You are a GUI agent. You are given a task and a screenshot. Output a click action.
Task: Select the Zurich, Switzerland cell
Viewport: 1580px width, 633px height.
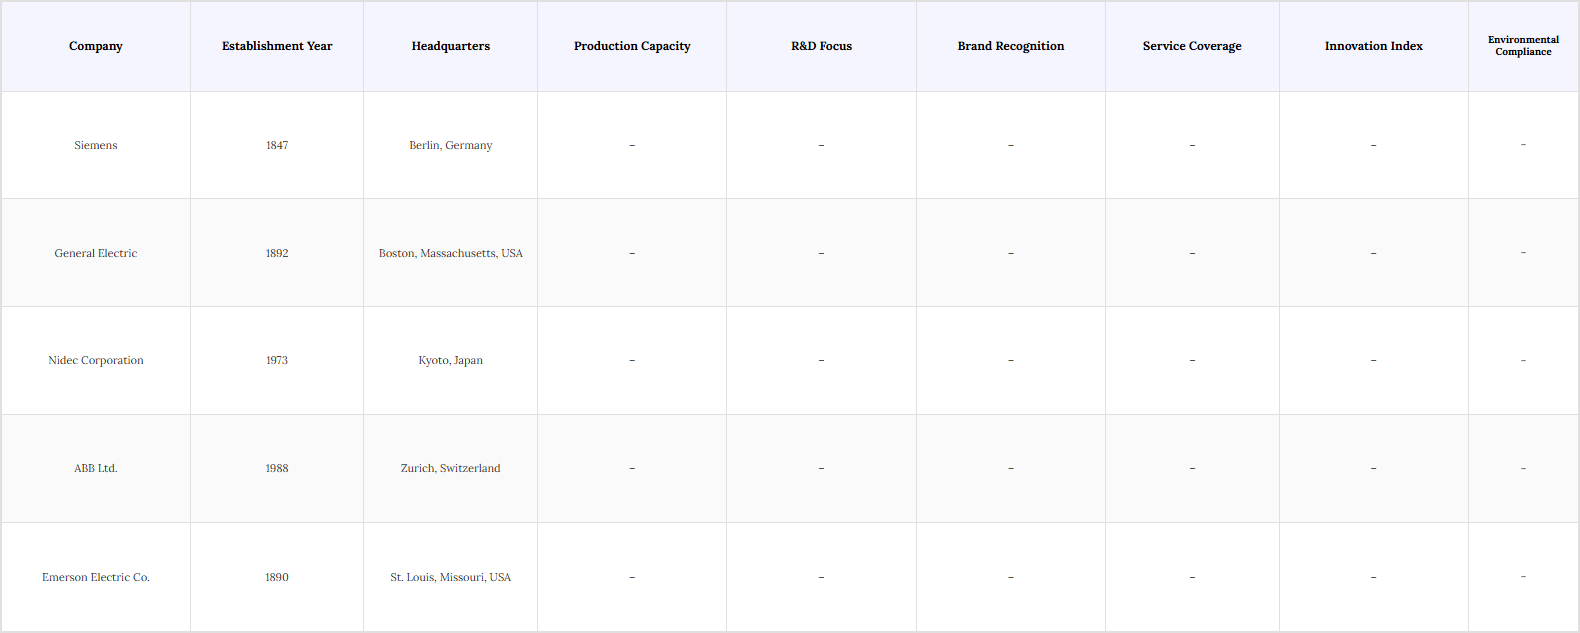click(450, 468)
